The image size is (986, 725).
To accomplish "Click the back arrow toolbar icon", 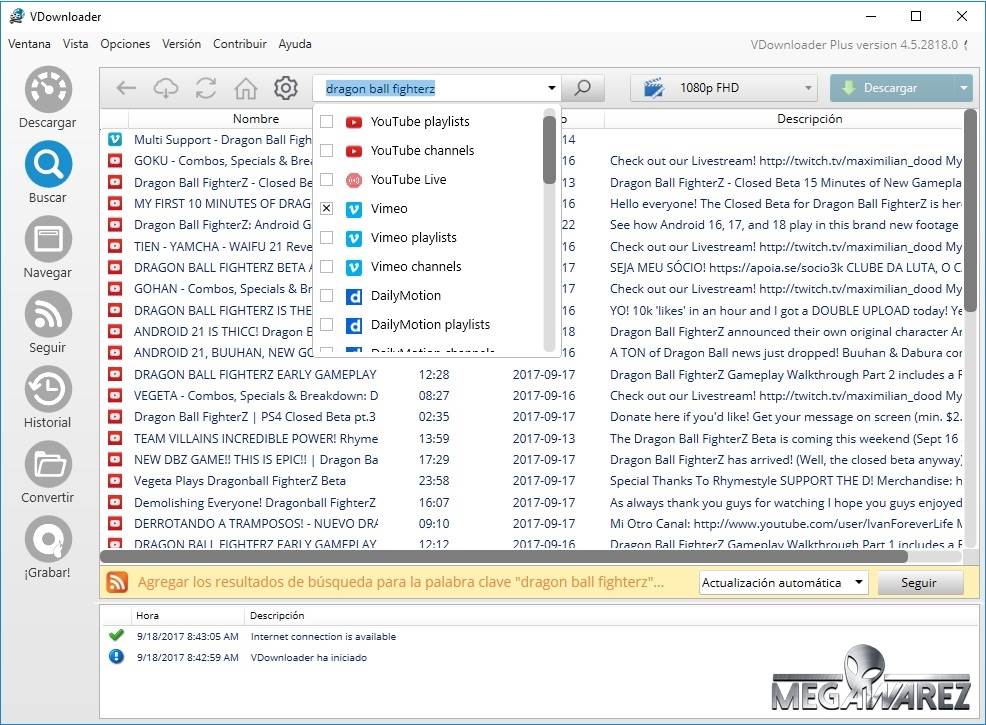I will (x=126, y=88).
